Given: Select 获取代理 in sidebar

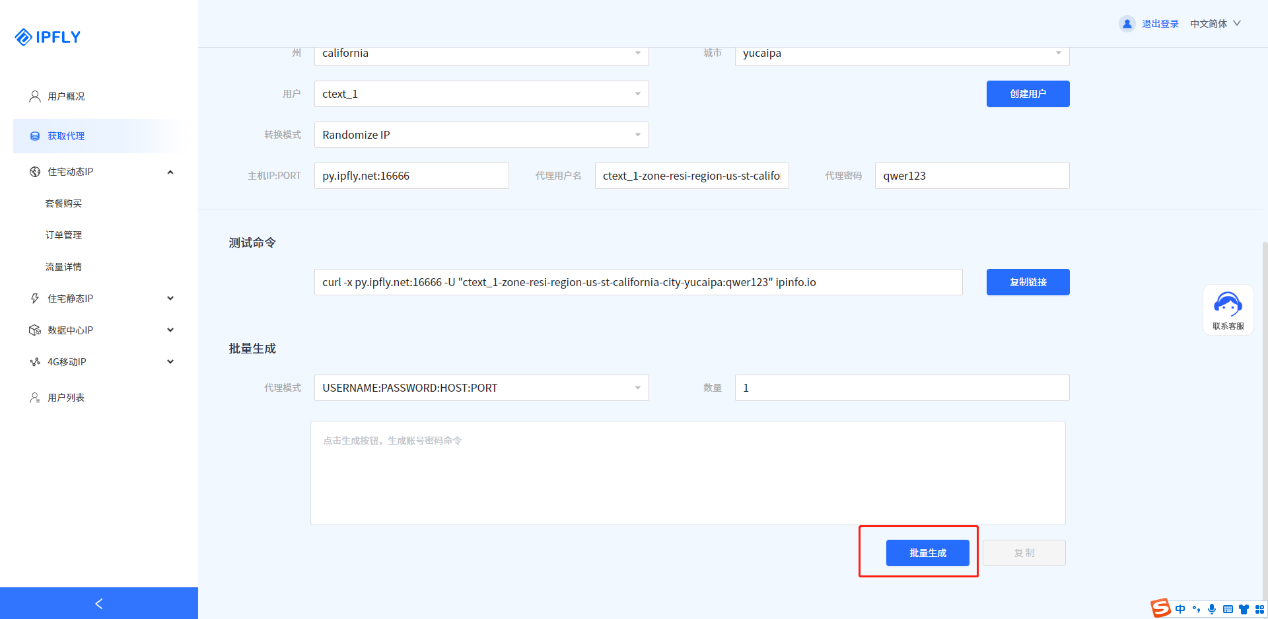Looking at the screenshot, I should 66,136.
